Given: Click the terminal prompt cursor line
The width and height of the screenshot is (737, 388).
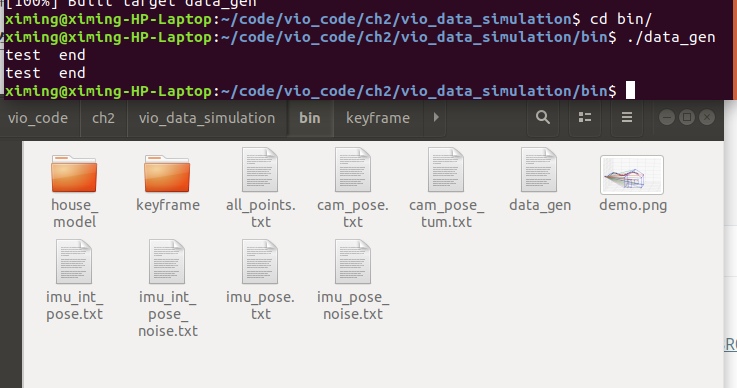Looking at the screenshot, I should coord(320,91).
